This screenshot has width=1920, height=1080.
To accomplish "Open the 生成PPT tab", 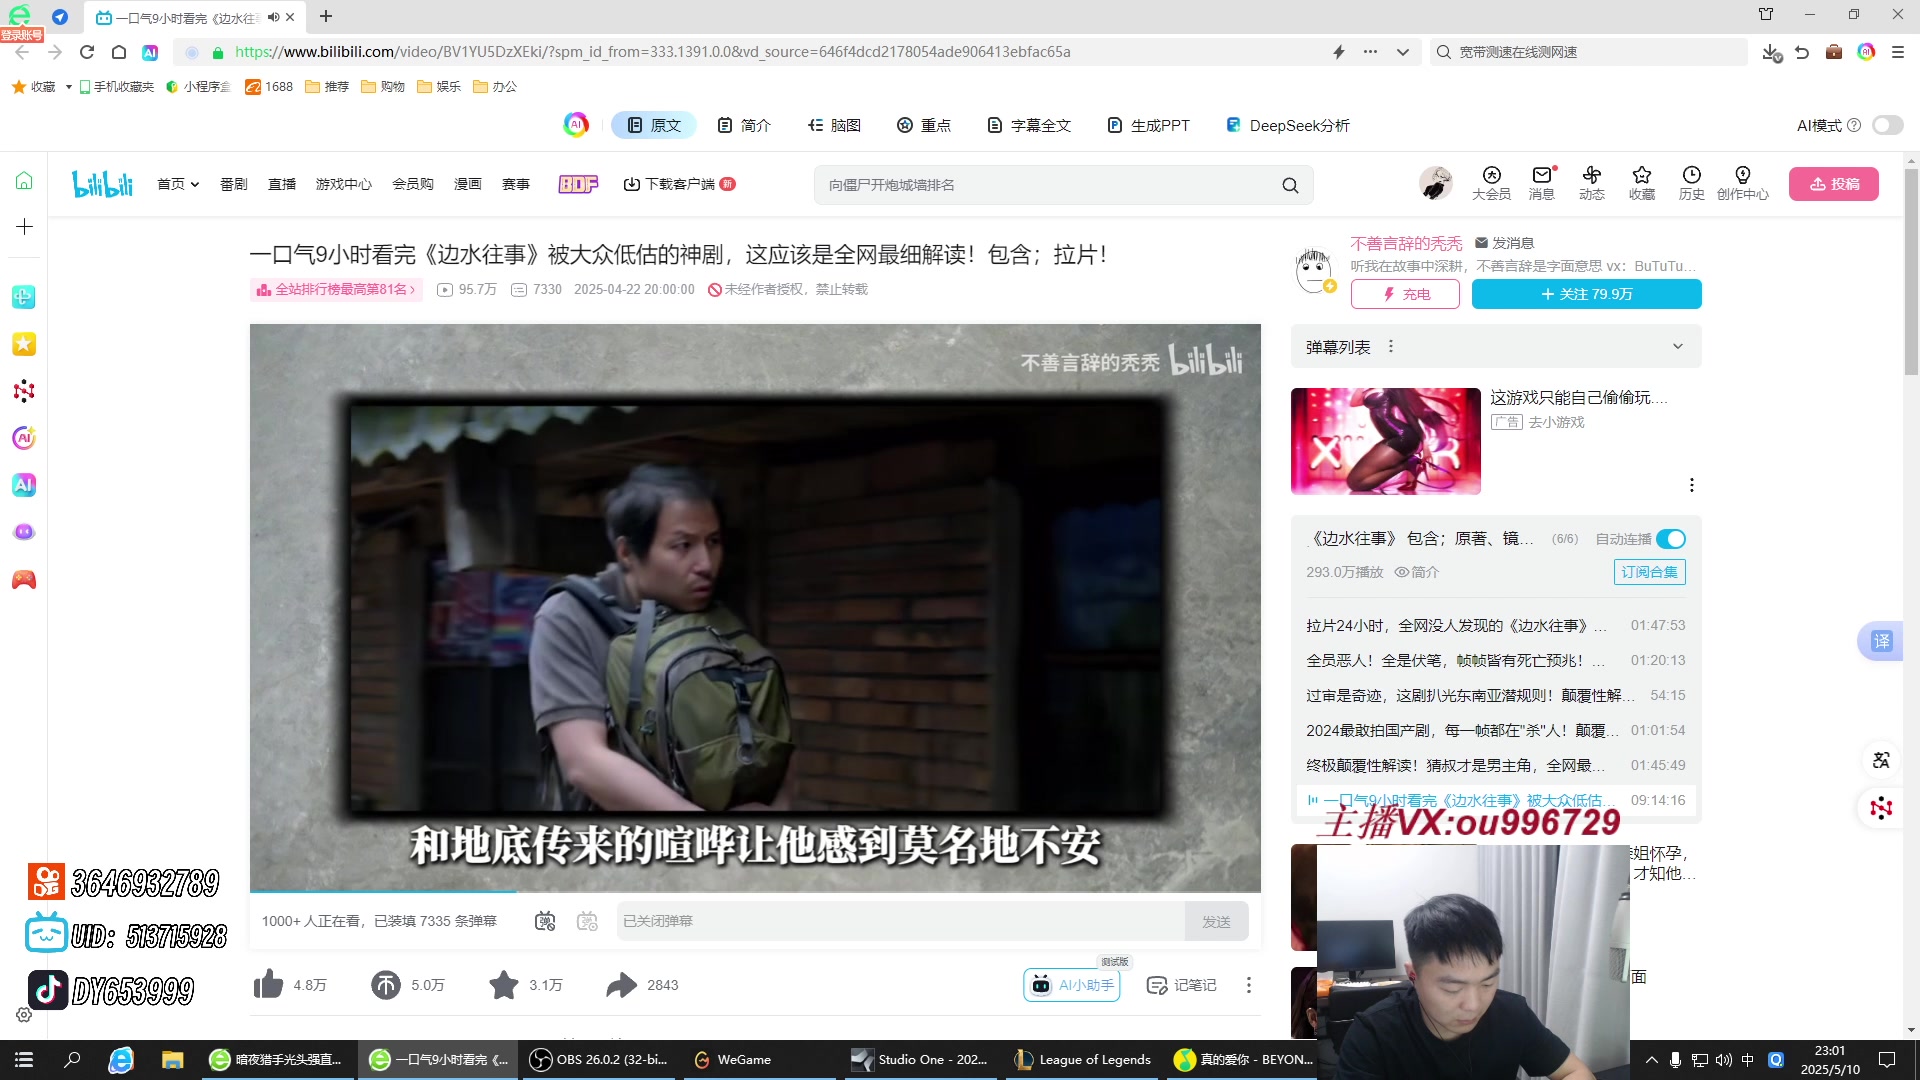I will tap(1148, 125).
